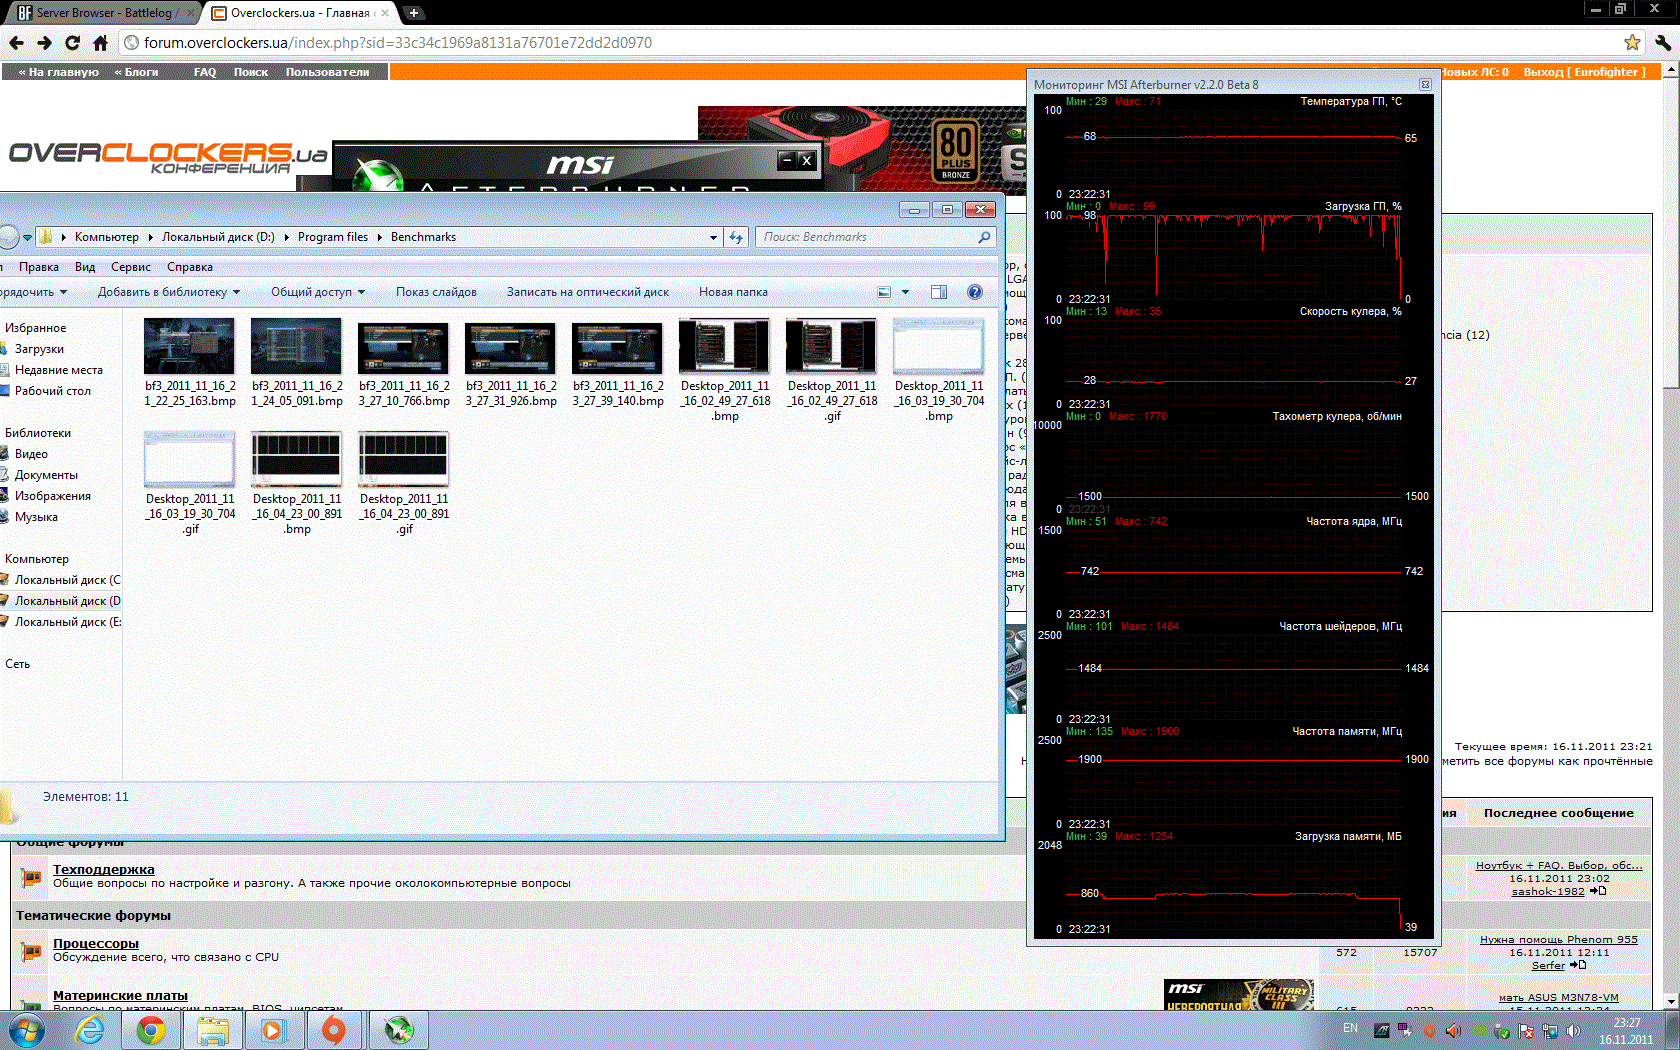Open Chrome home page button
The image size is (1680, 1050).
100,43
